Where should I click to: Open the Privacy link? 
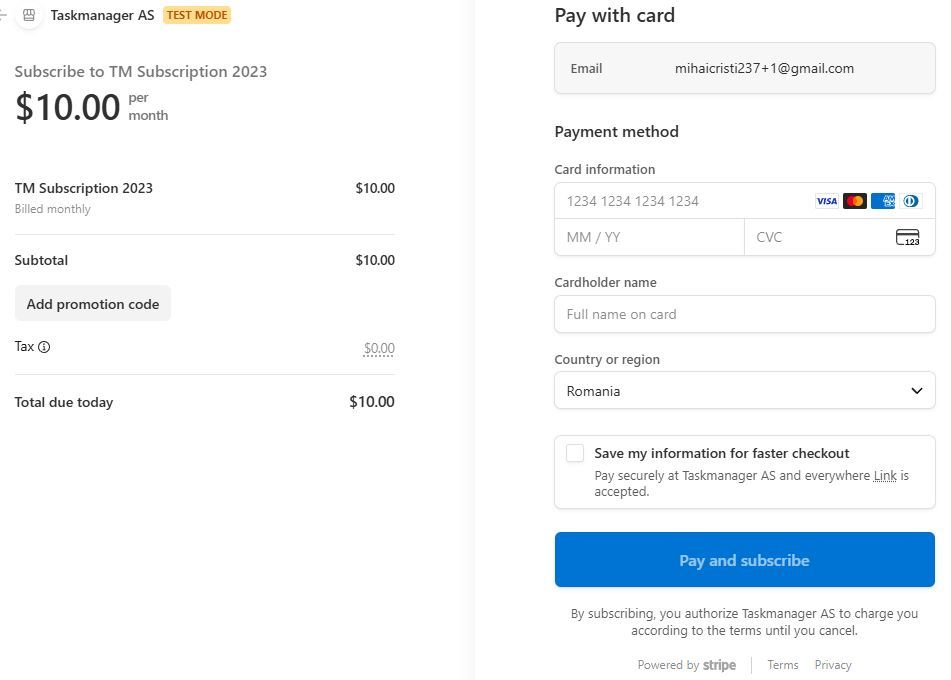833,665
